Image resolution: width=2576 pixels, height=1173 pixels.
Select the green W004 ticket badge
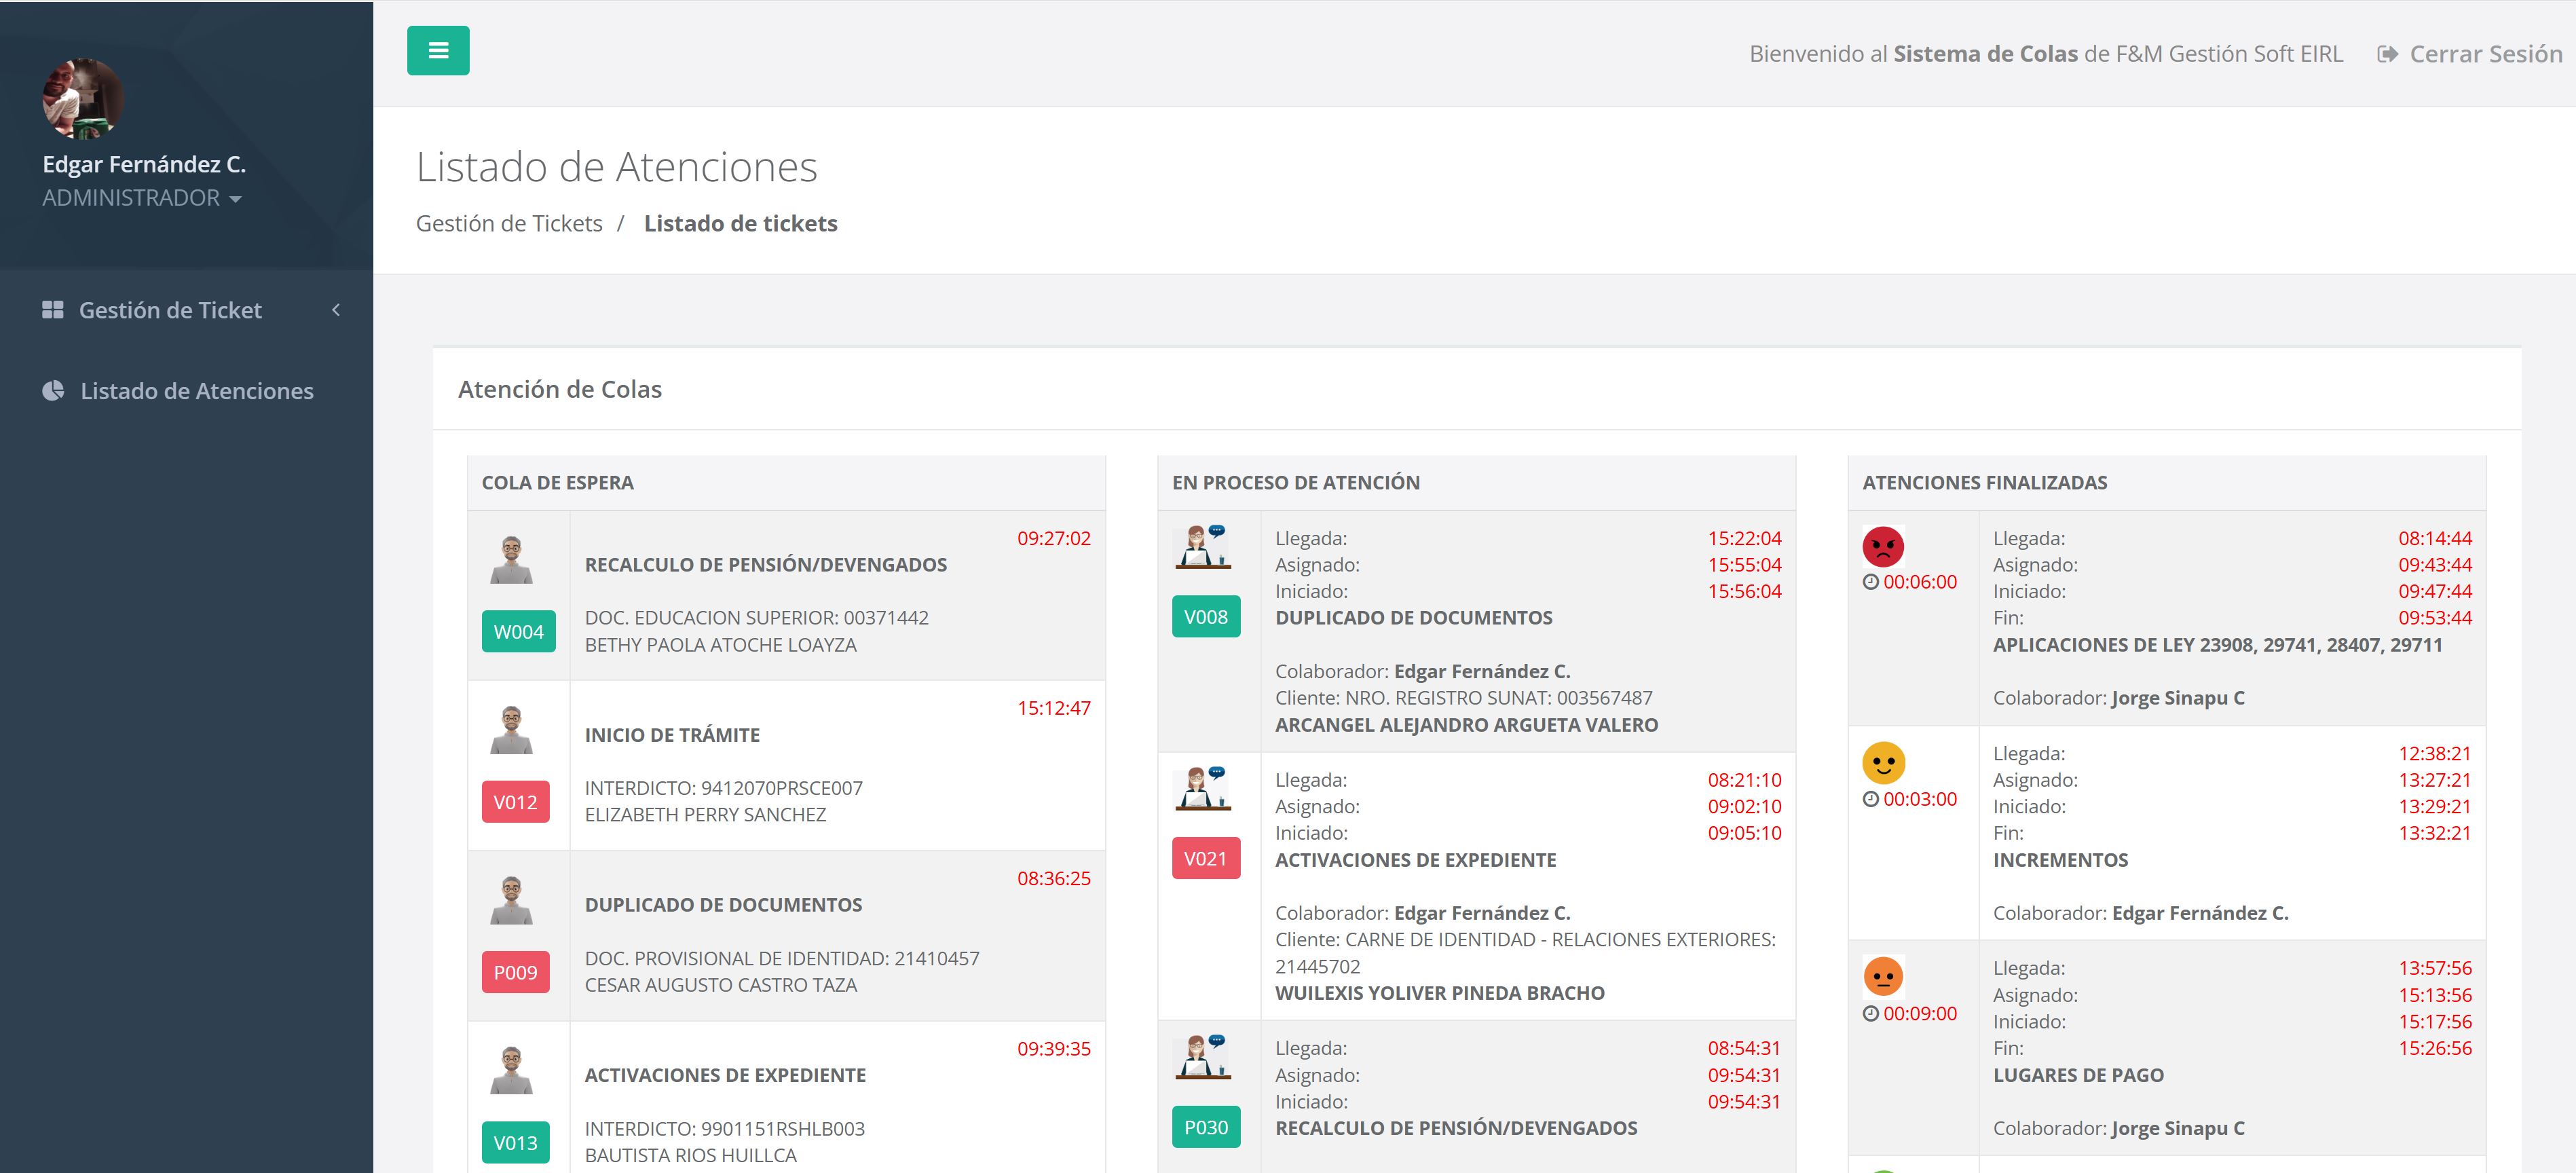coord(518,632)
